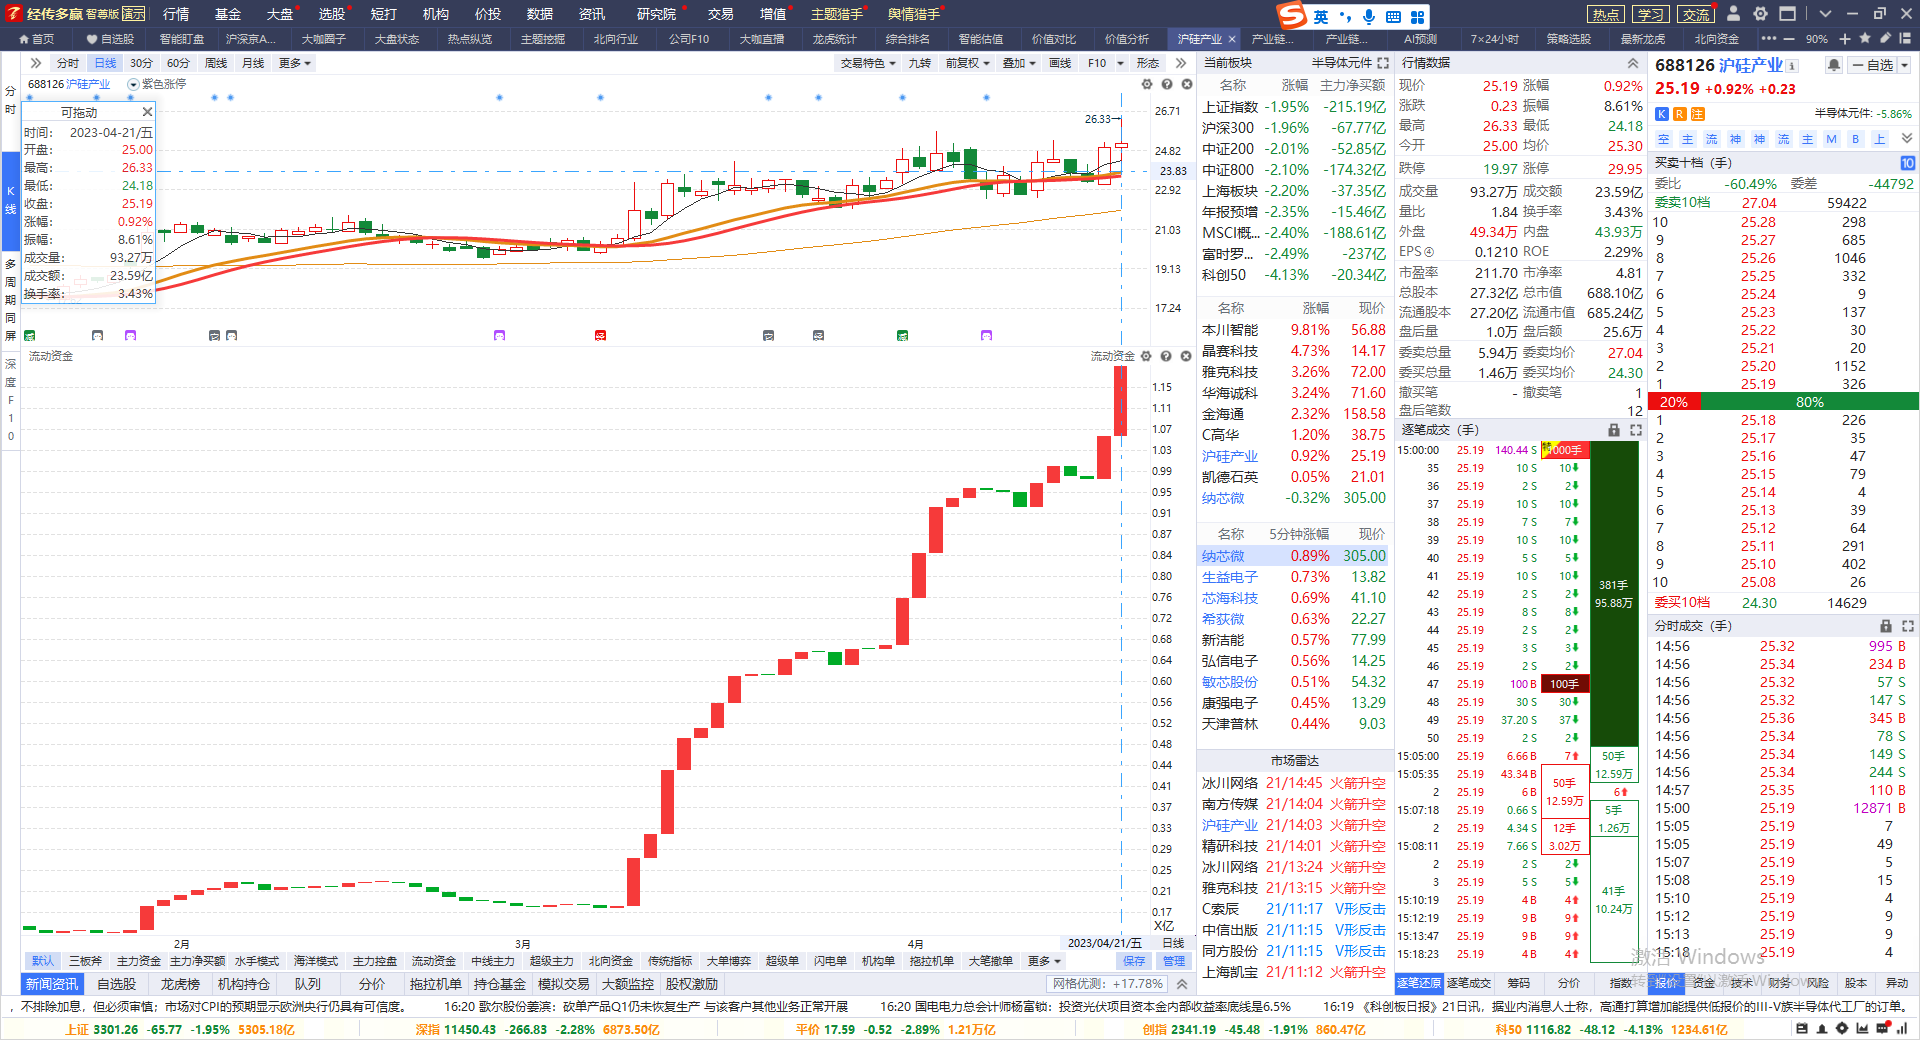
Task: Toggle the 九转 indicator
Action: [x=920, y=63]
